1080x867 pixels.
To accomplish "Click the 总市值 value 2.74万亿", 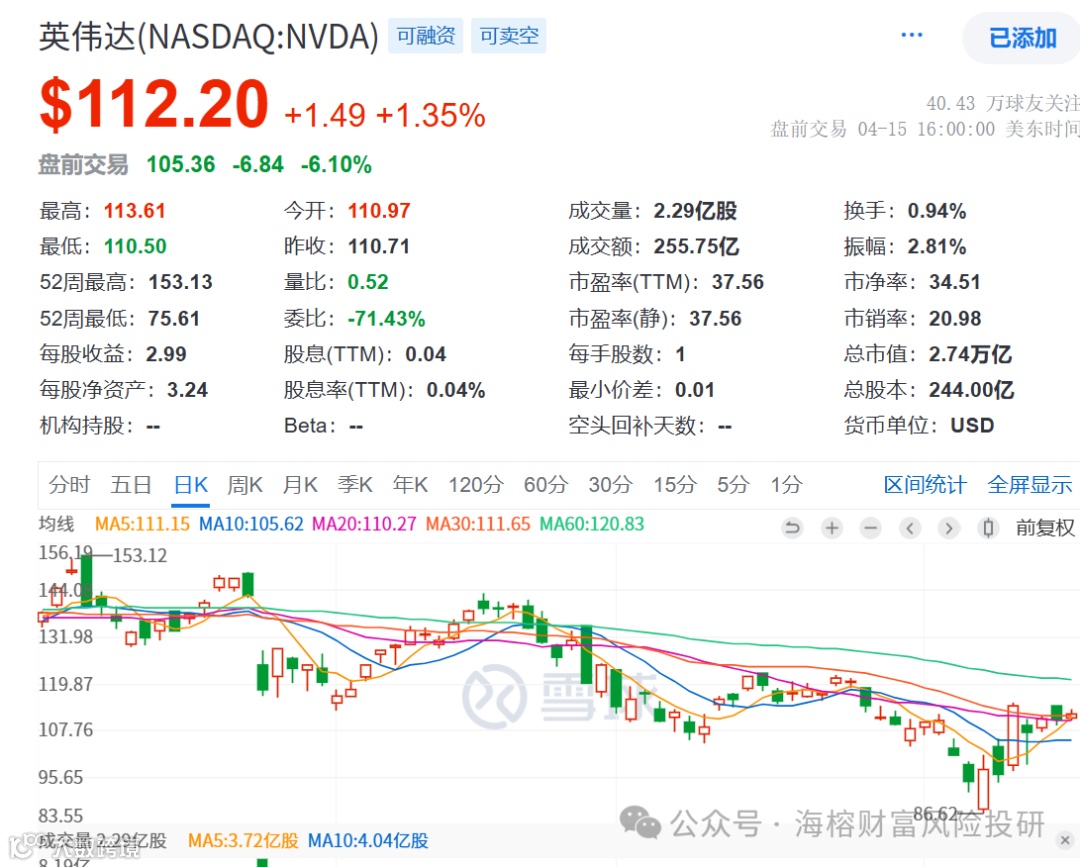I will 970,355.
